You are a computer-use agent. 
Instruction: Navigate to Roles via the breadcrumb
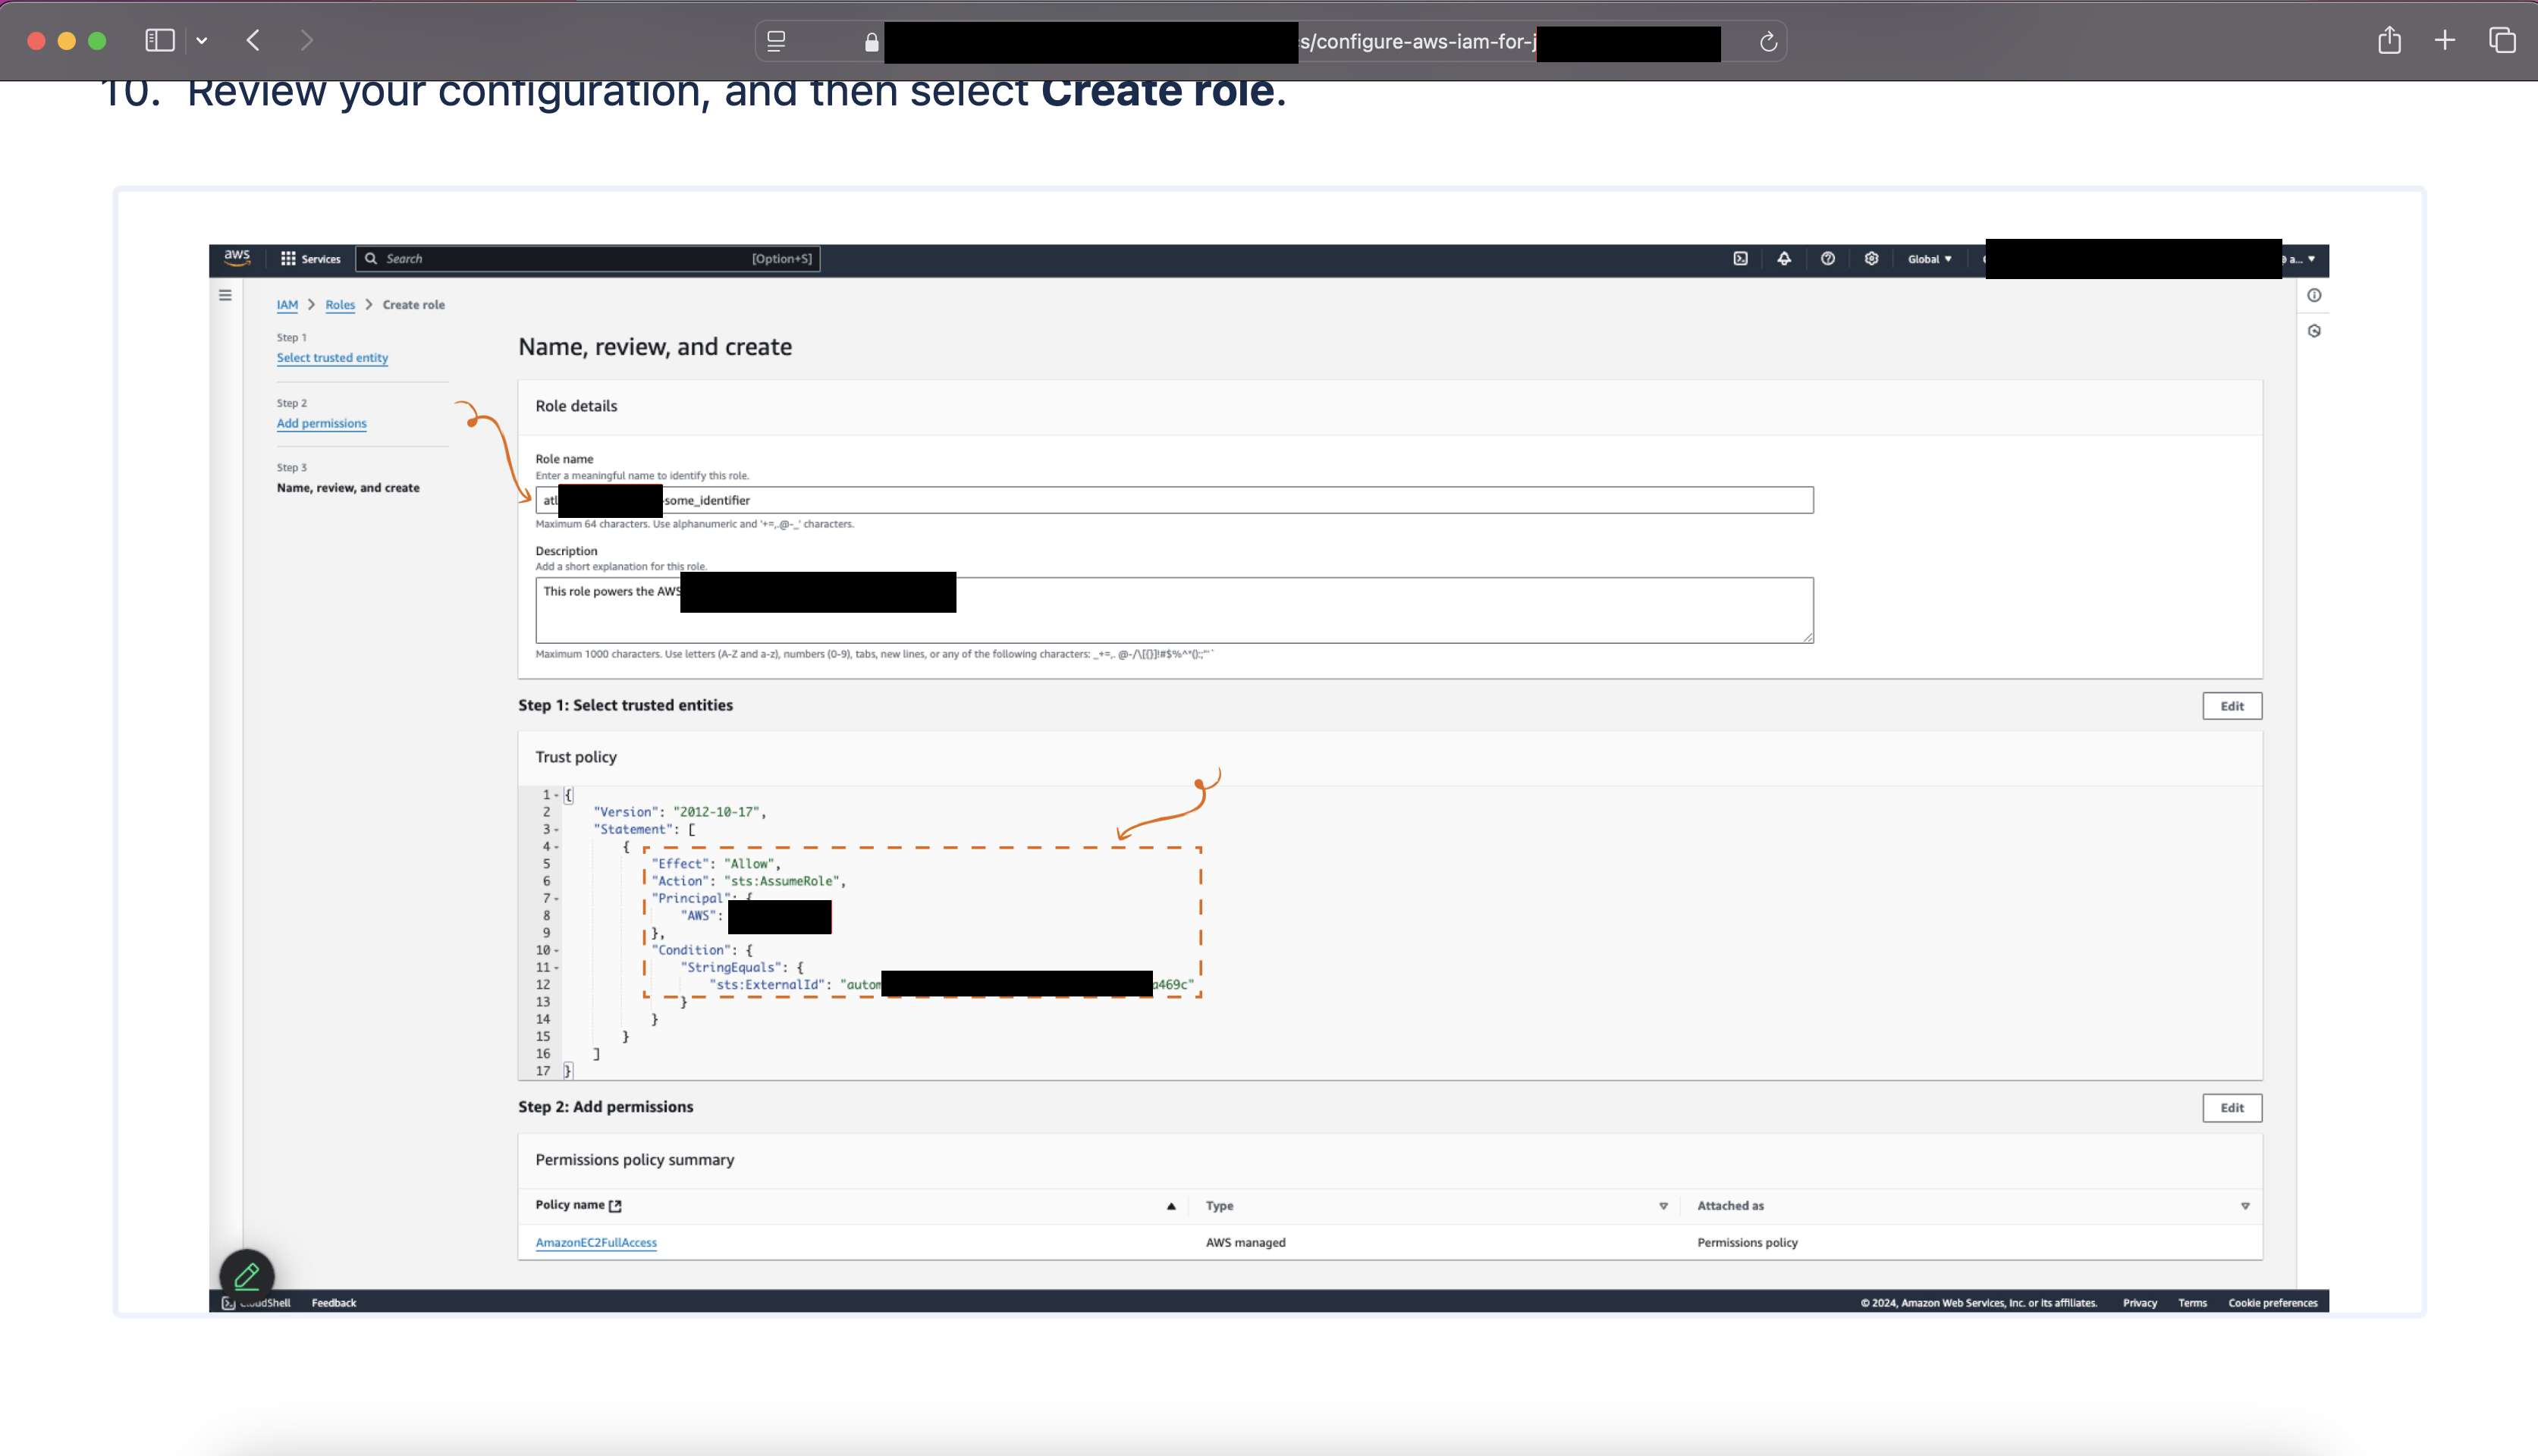click(340, 305)
